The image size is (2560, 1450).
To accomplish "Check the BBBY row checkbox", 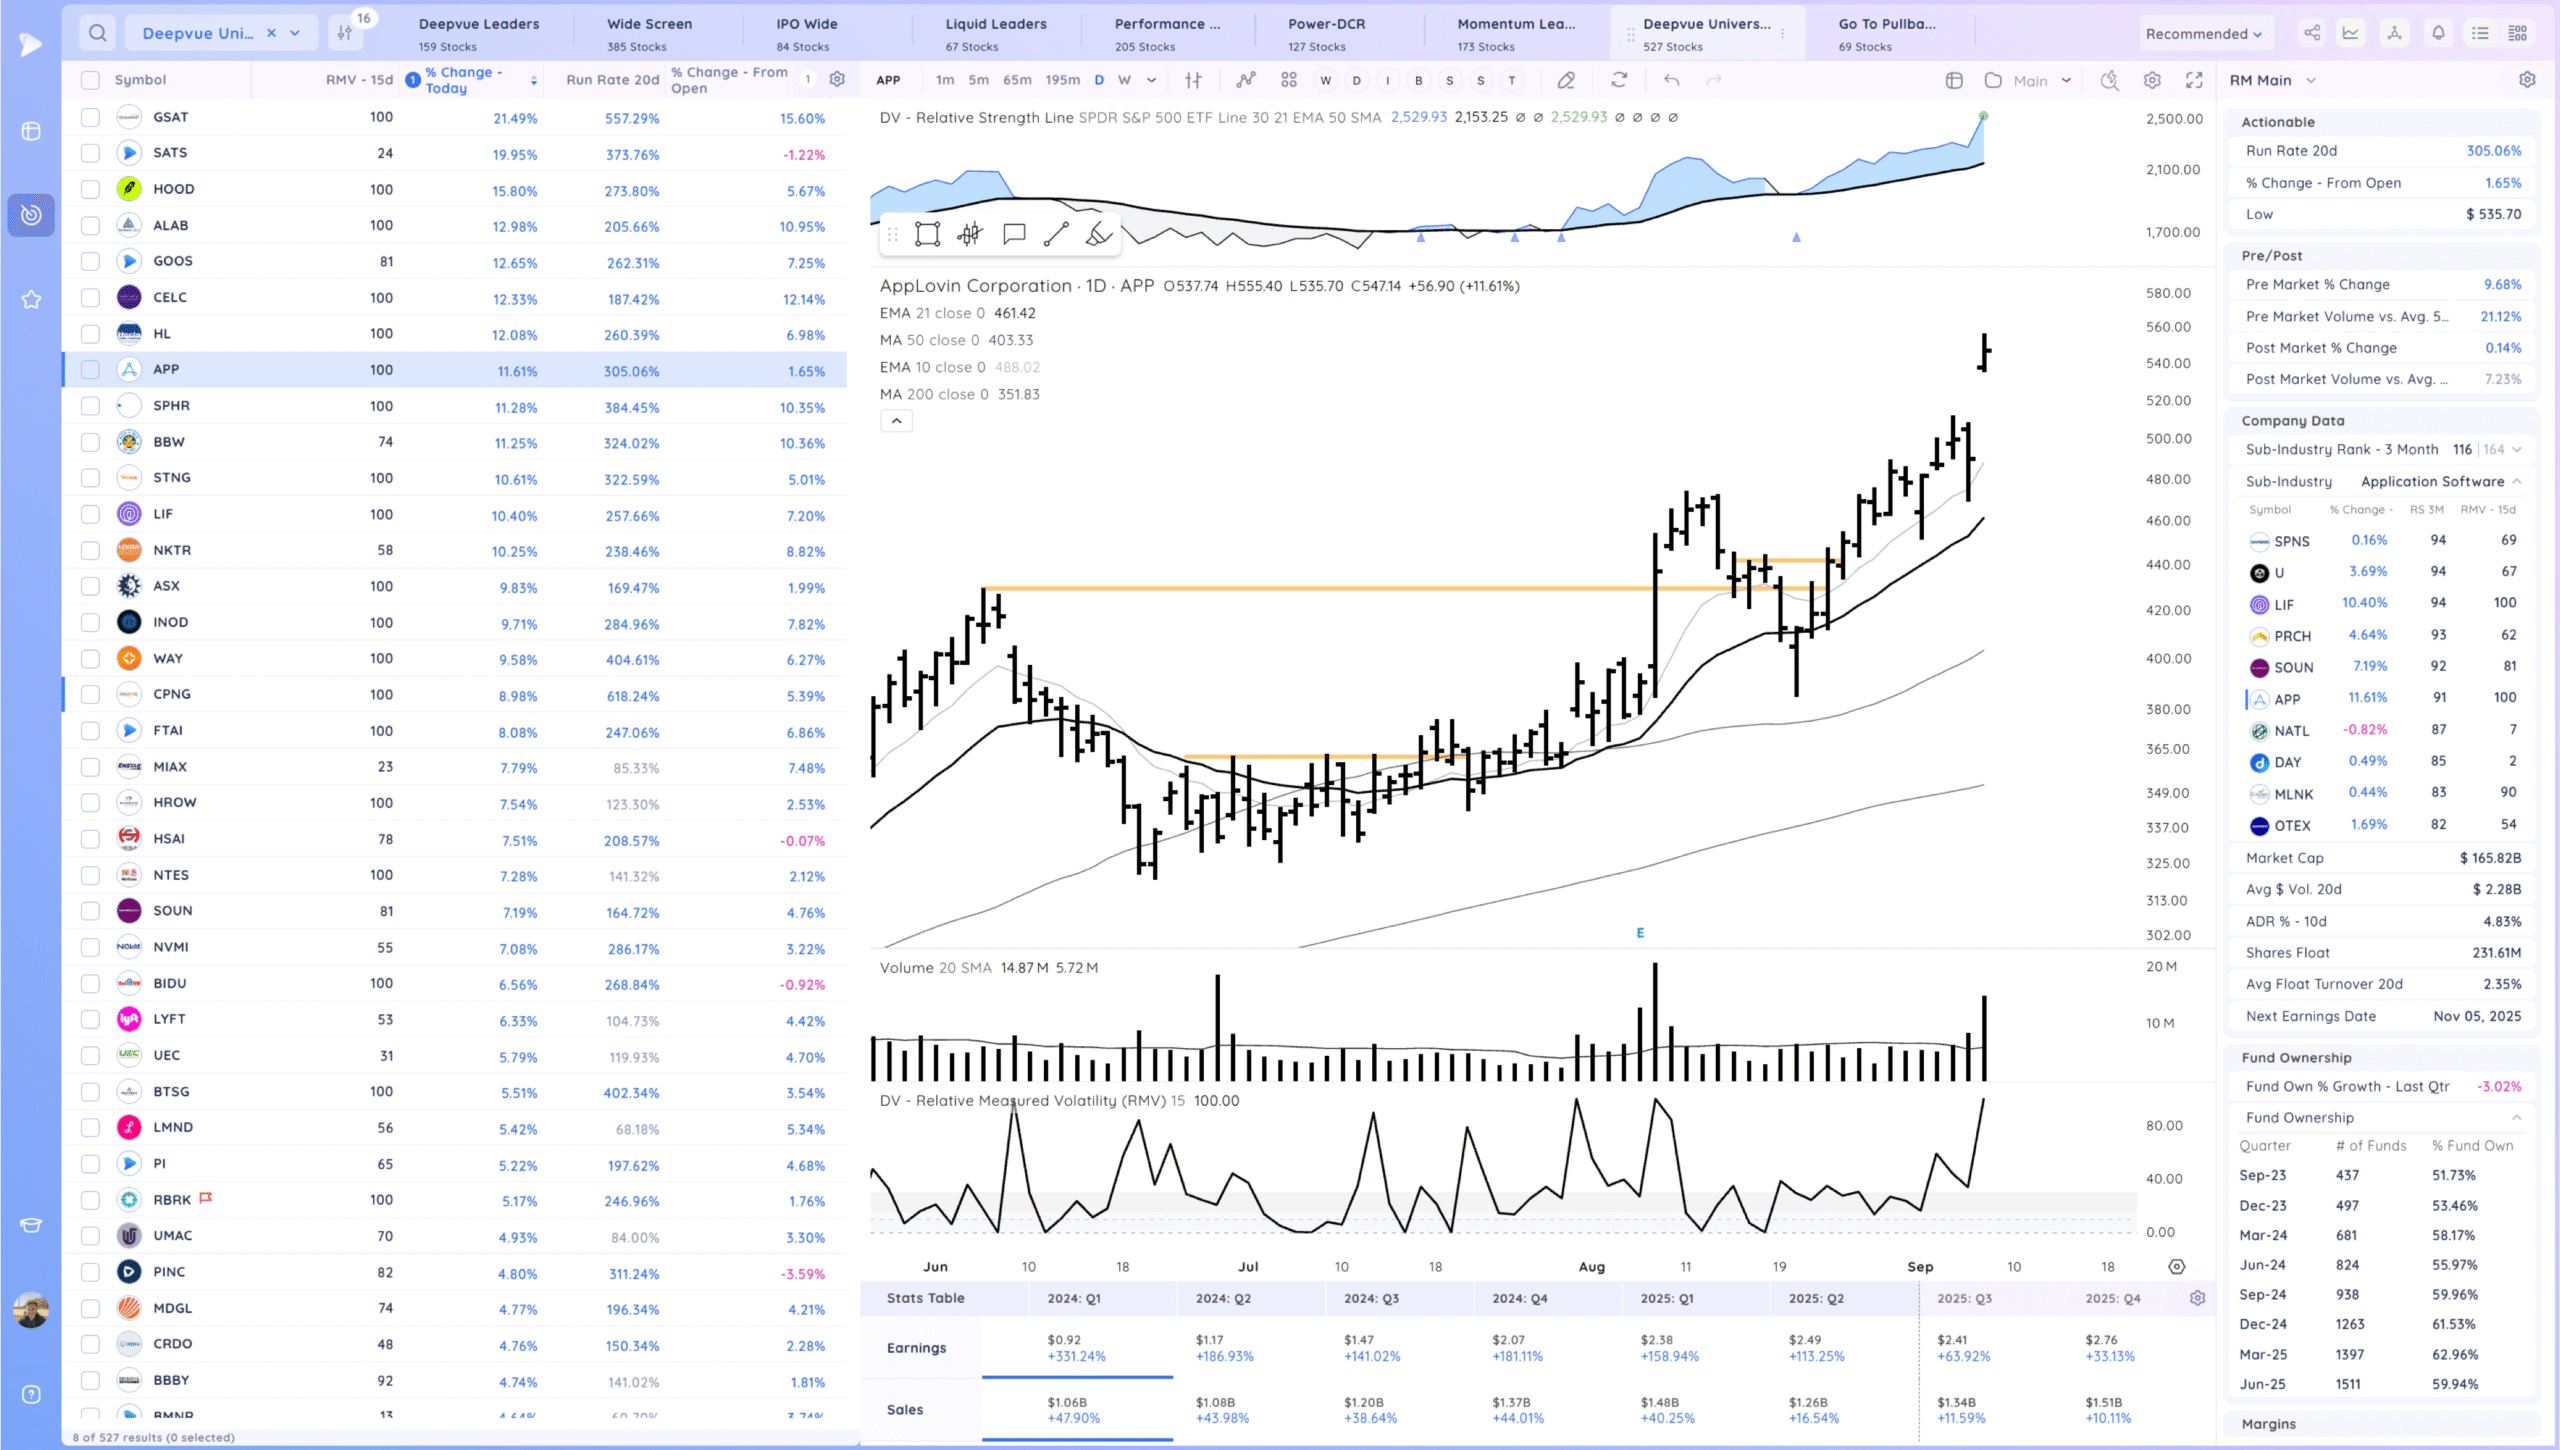I will click(x=90, y=1381).
